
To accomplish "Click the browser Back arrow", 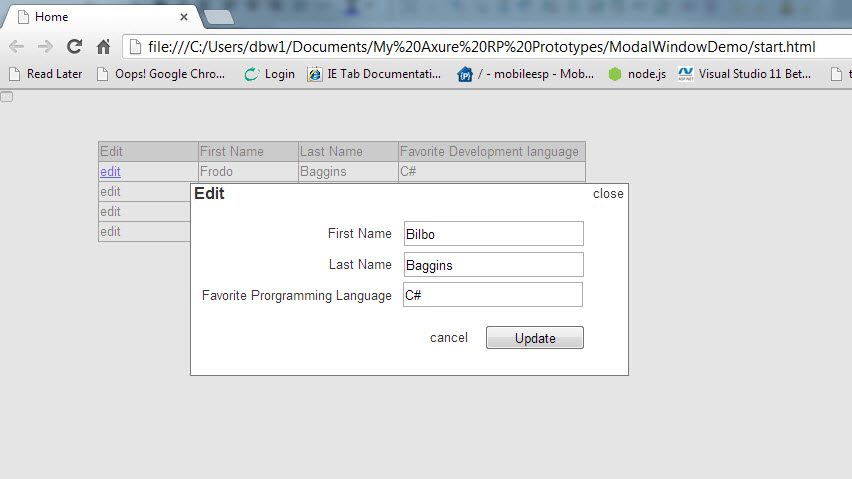I will (x=17, y=47).
